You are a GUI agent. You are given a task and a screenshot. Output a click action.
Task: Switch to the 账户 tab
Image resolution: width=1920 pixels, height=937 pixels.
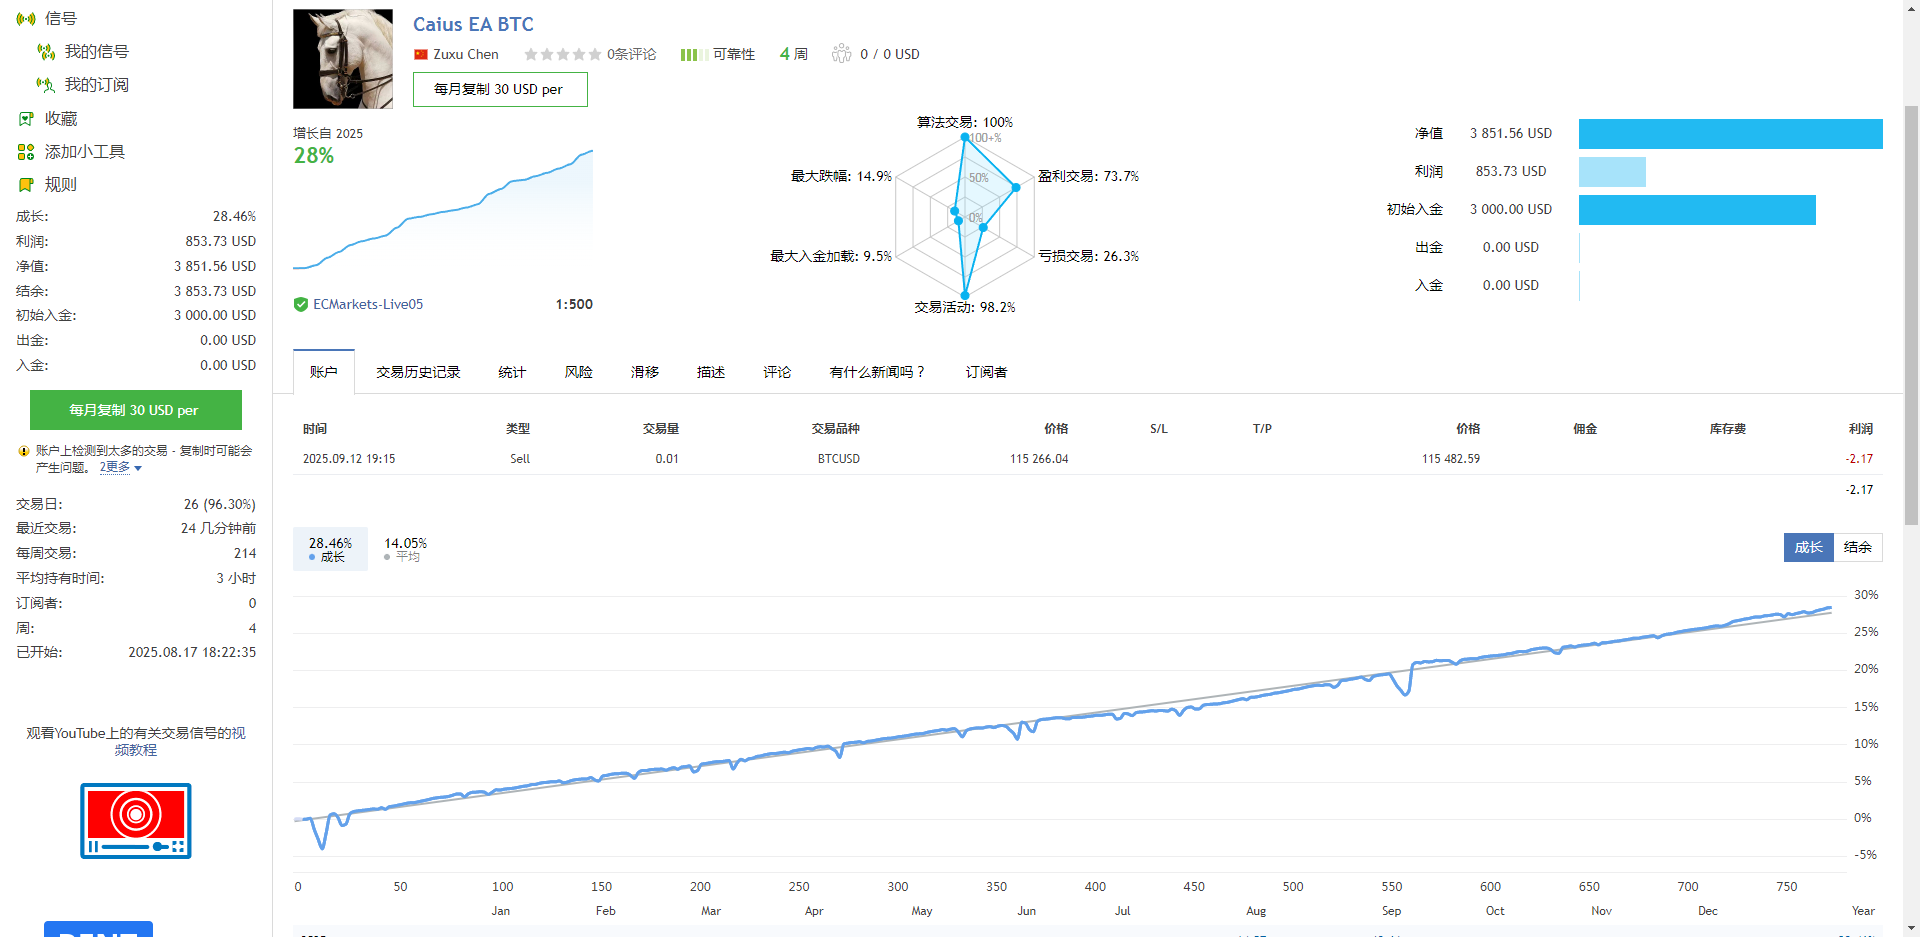pos(324,372)
